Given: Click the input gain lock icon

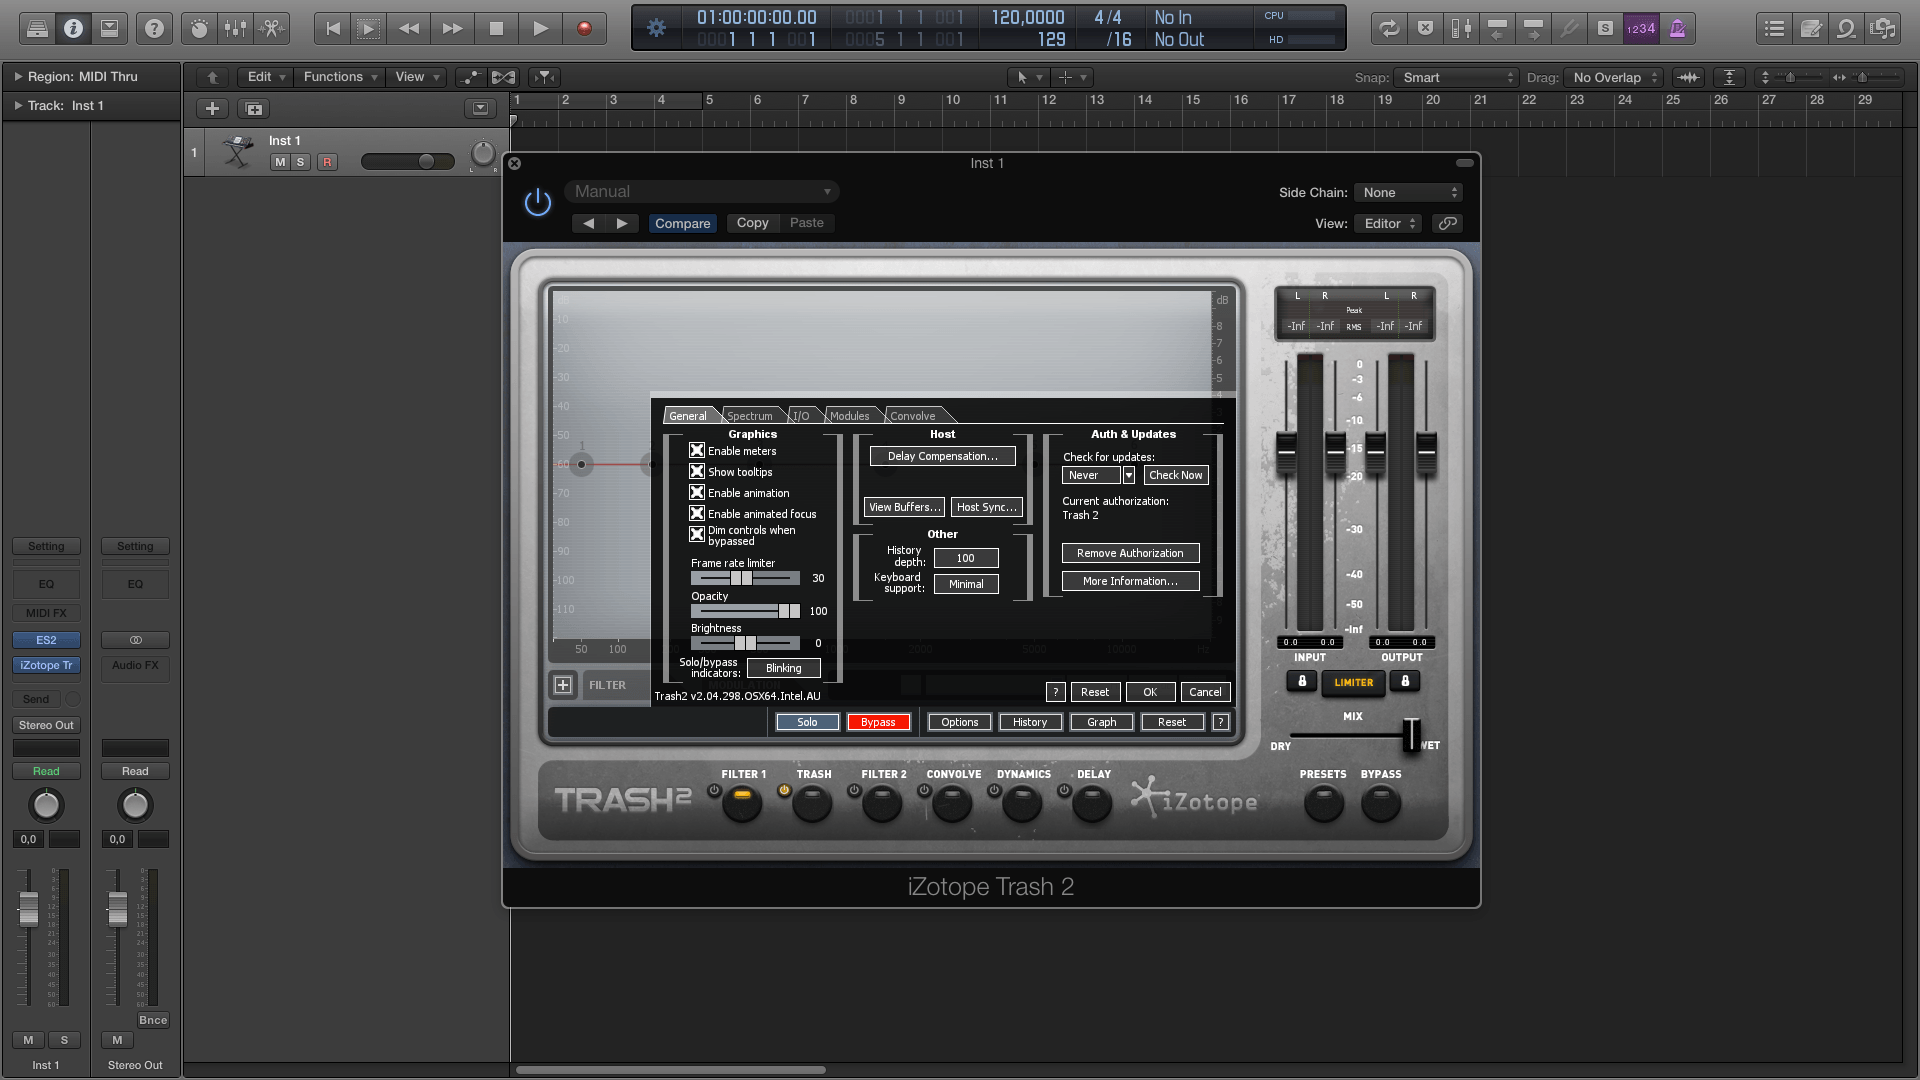Looking at the screenshot, I should pyautogui.click(x=1302, y=682).
